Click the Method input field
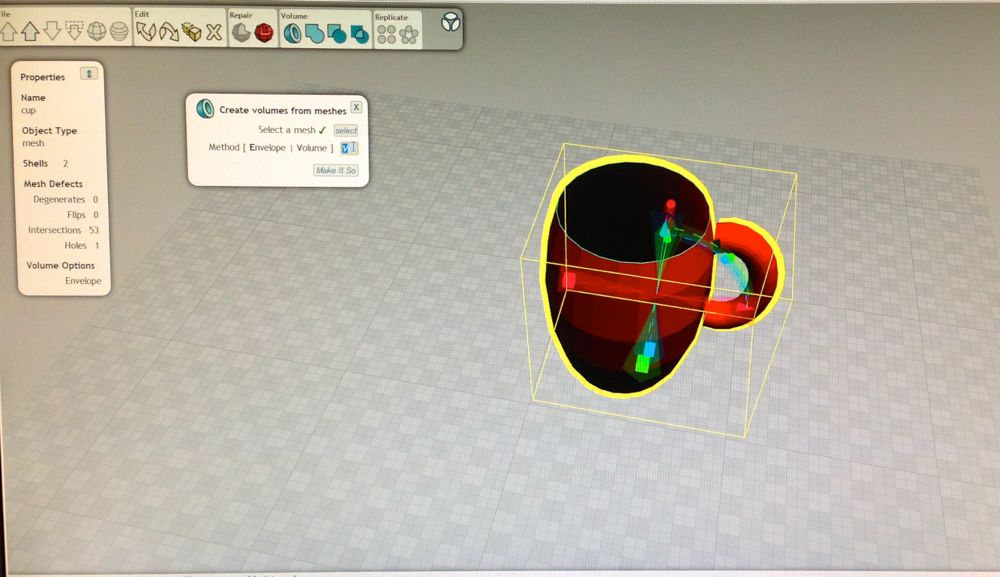Image resolution: width=1000 pixels, height=577 pixels. click(x=349, y=148)
